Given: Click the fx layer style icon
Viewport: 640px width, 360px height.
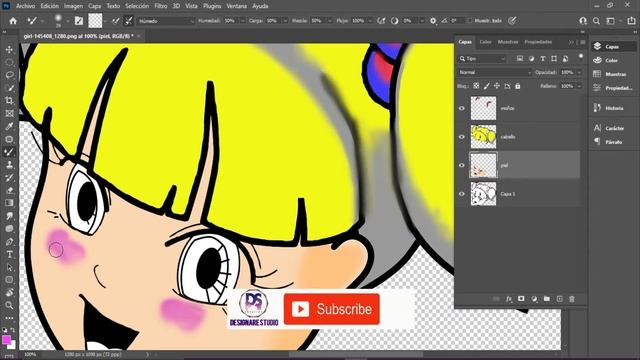Looking at the screenshot, I should coord(509,299).
